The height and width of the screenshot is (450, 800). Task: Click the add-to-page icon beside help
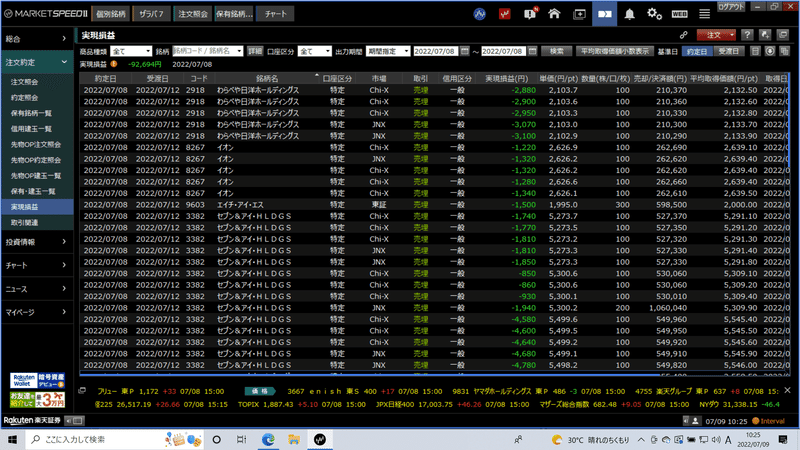tap(765, 35)
